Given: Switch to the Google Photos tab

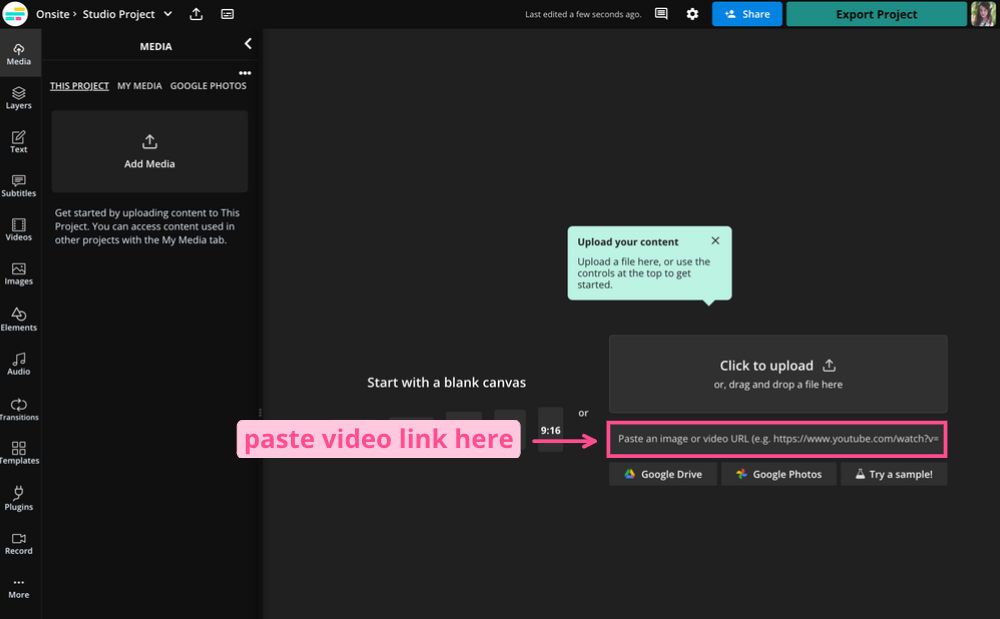Looking at the screenshot, I should pyautogui.click(x=208, y=86).
